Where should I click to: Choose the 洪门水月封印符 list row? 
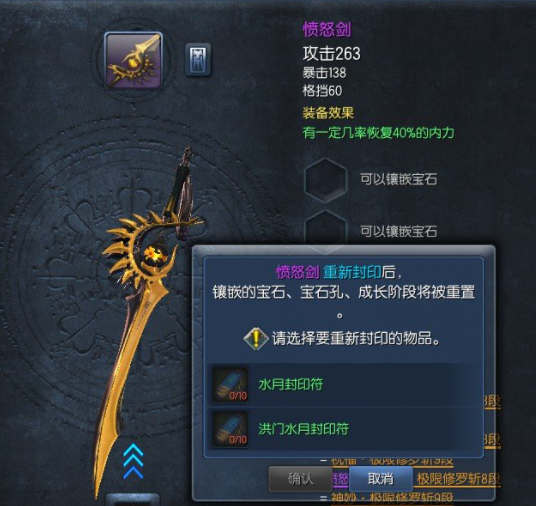pos(345,429)
